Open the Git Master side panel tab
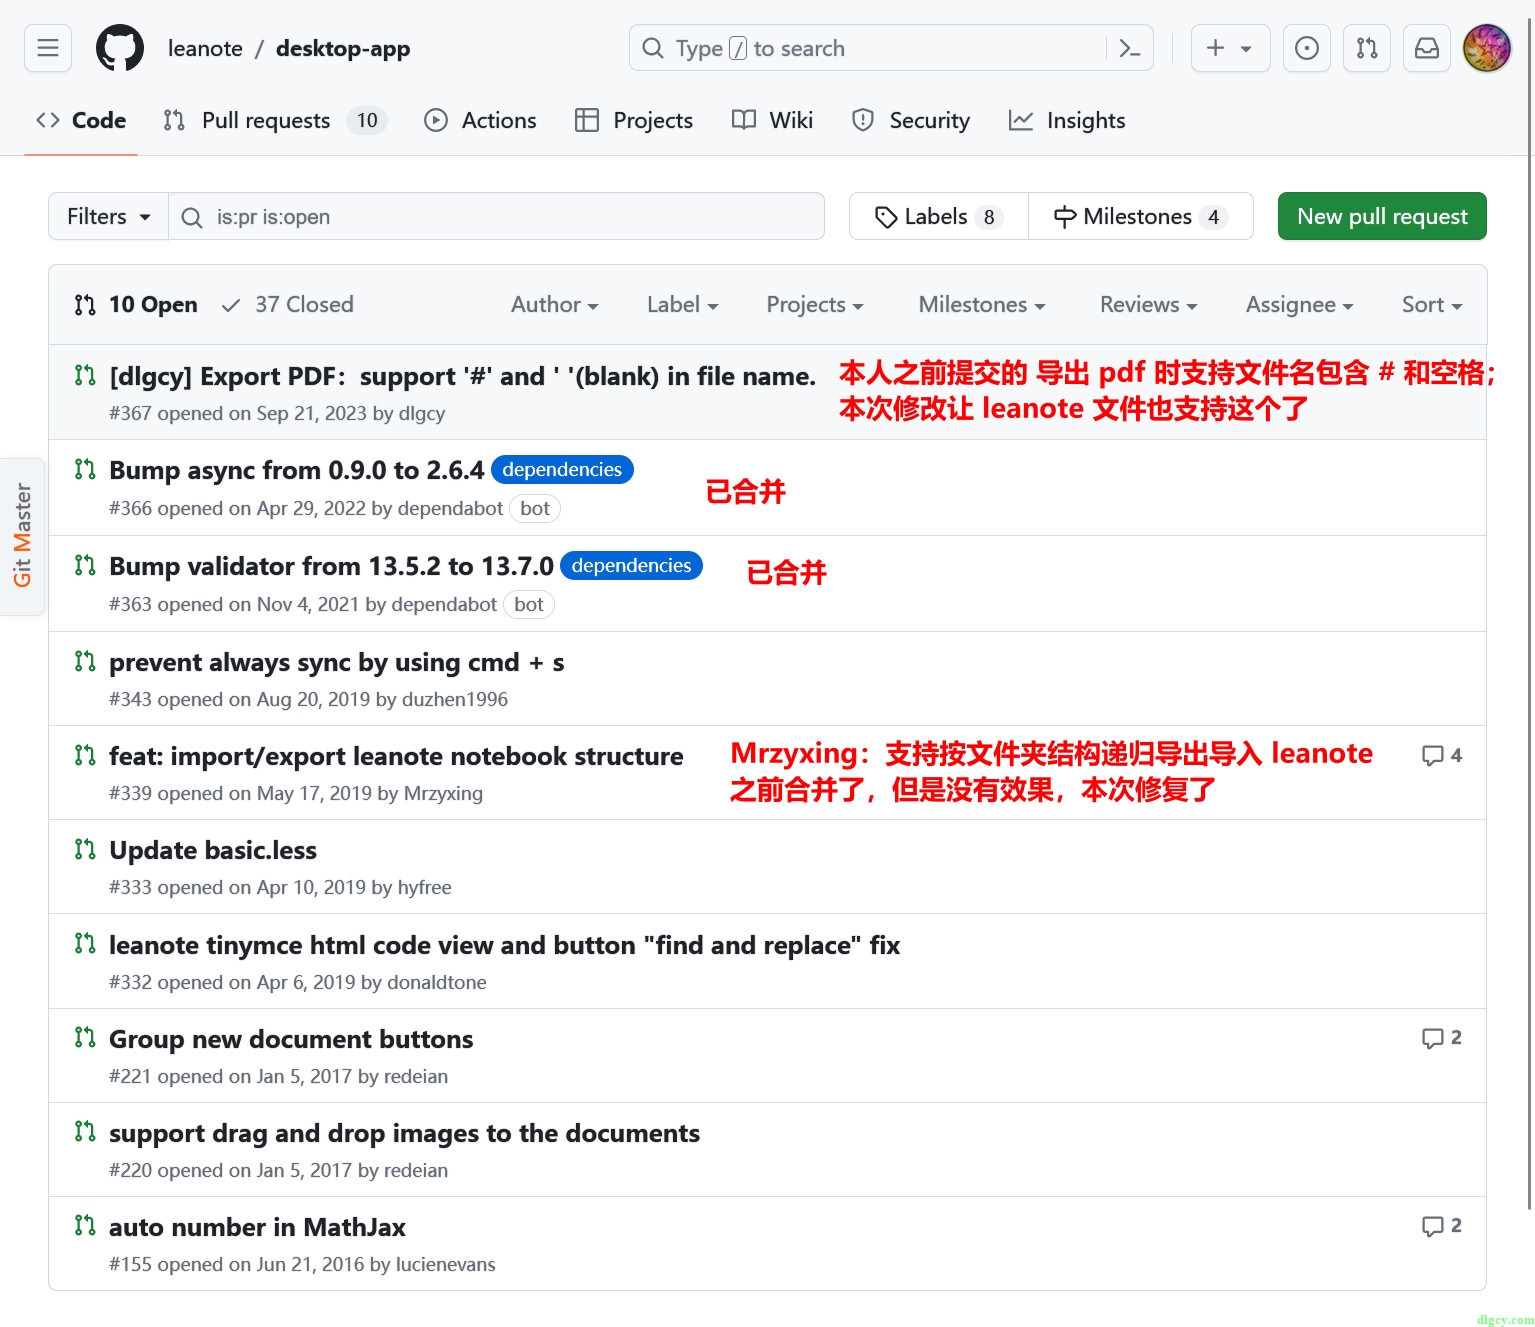This screenshot has height=1327, width=1535. pyautogui.click(x=22, y=536)
